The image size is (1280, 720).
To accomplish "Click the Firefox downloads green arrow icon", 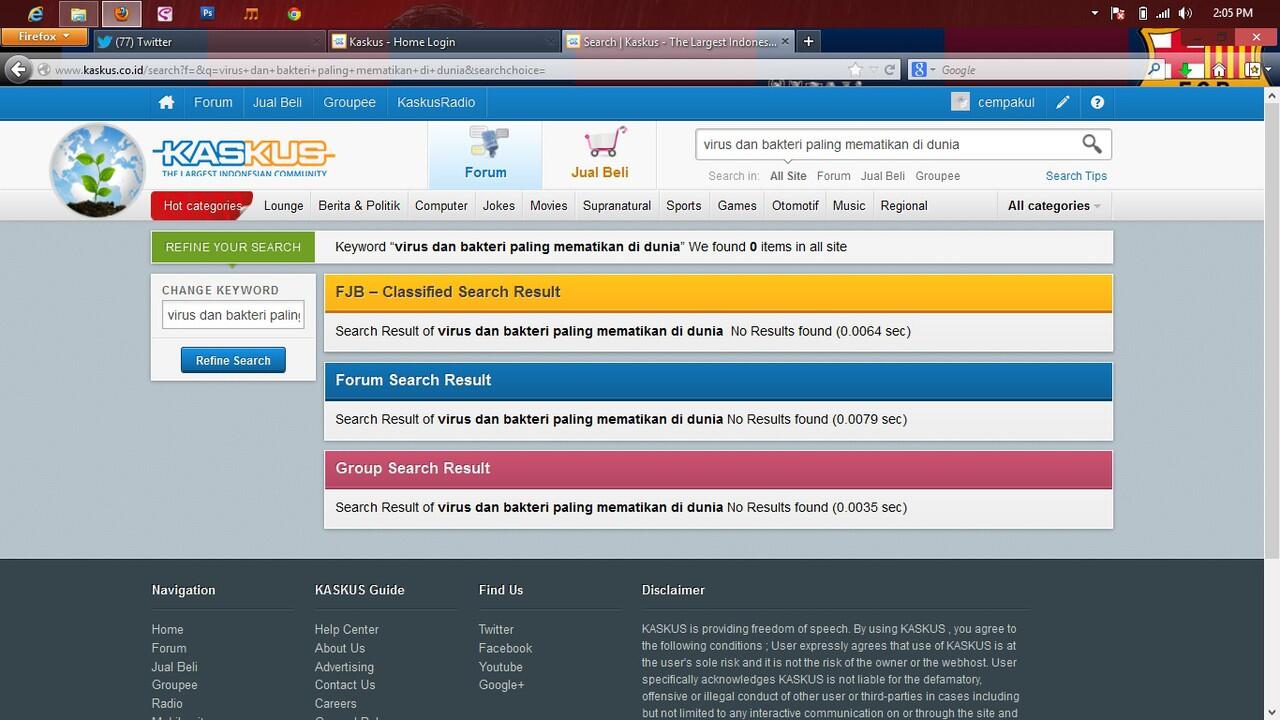I will point(1186,70).
